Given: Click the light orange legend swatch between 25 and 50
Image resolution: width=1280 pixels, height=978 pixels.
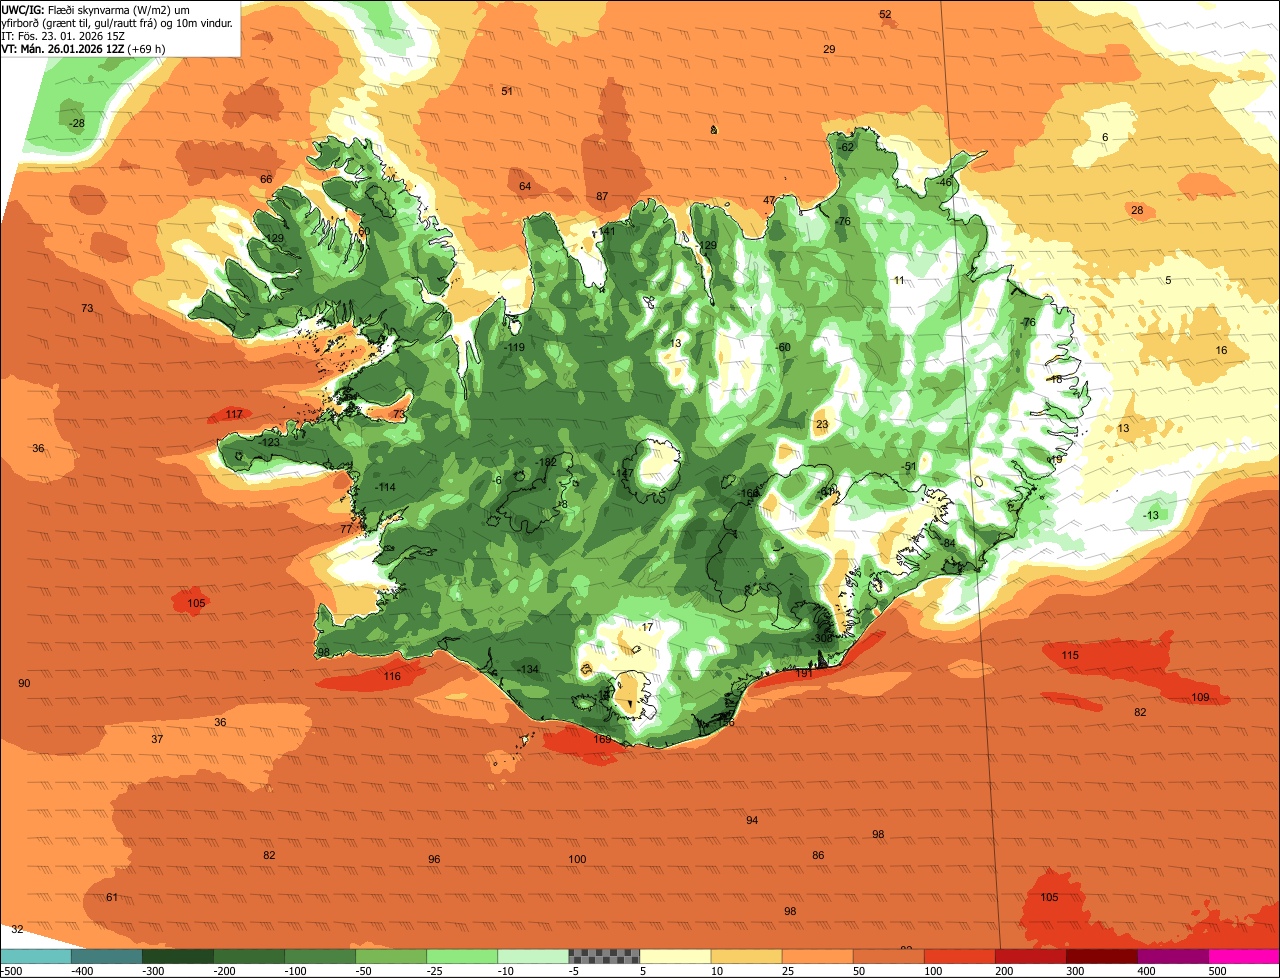Looking at the screenshot, I should (x=817, y=956).
